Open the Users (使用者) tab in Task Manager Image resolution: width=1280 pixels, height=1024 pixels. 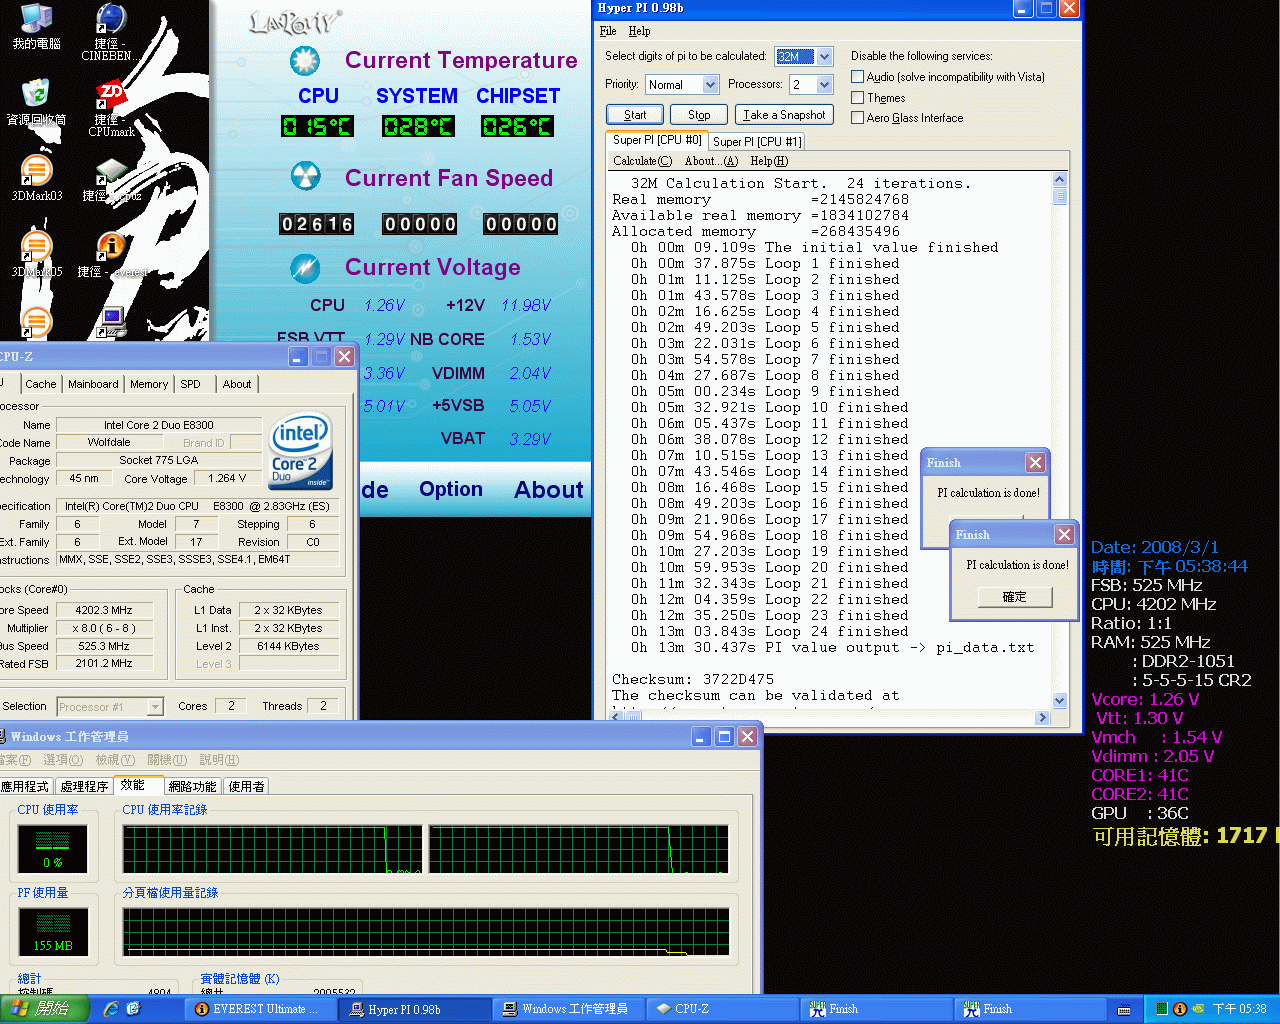[x=246, y=787]
